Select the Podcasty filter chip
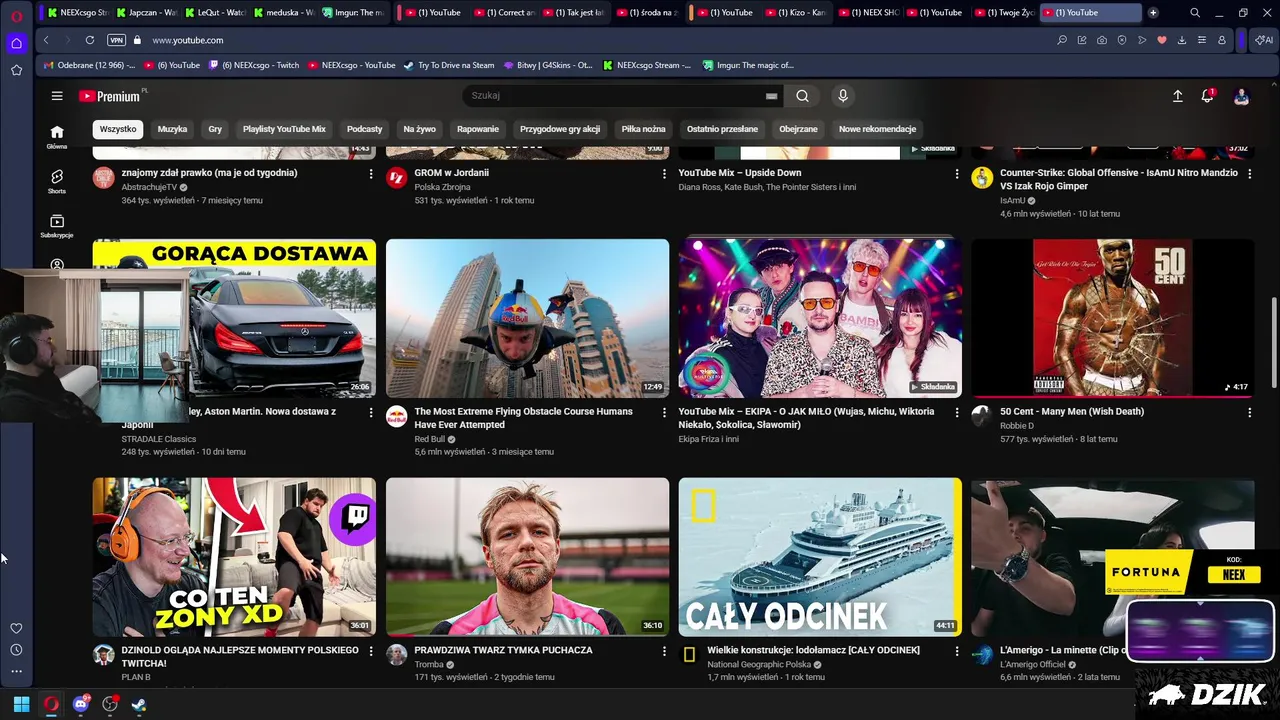Viewport: 1280px width, 720px height. pyautogui.click(x=365, y=129)
